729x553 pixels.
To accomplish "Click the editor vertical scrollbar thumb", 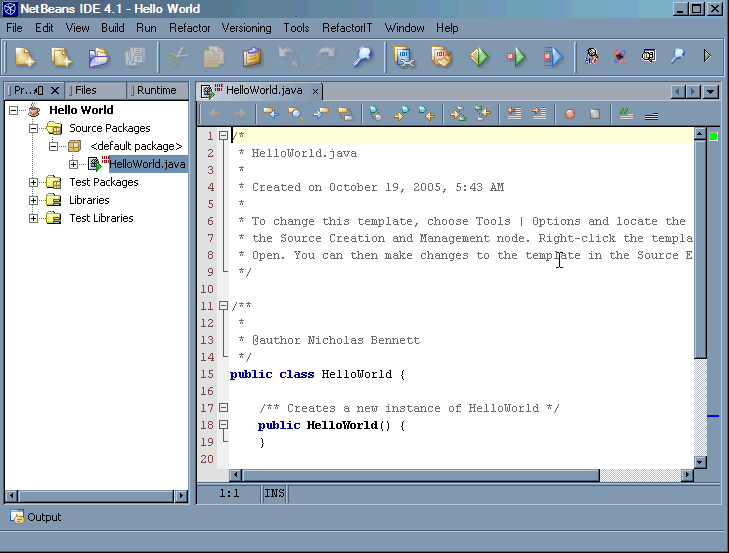I will click(x=700, y=249).
